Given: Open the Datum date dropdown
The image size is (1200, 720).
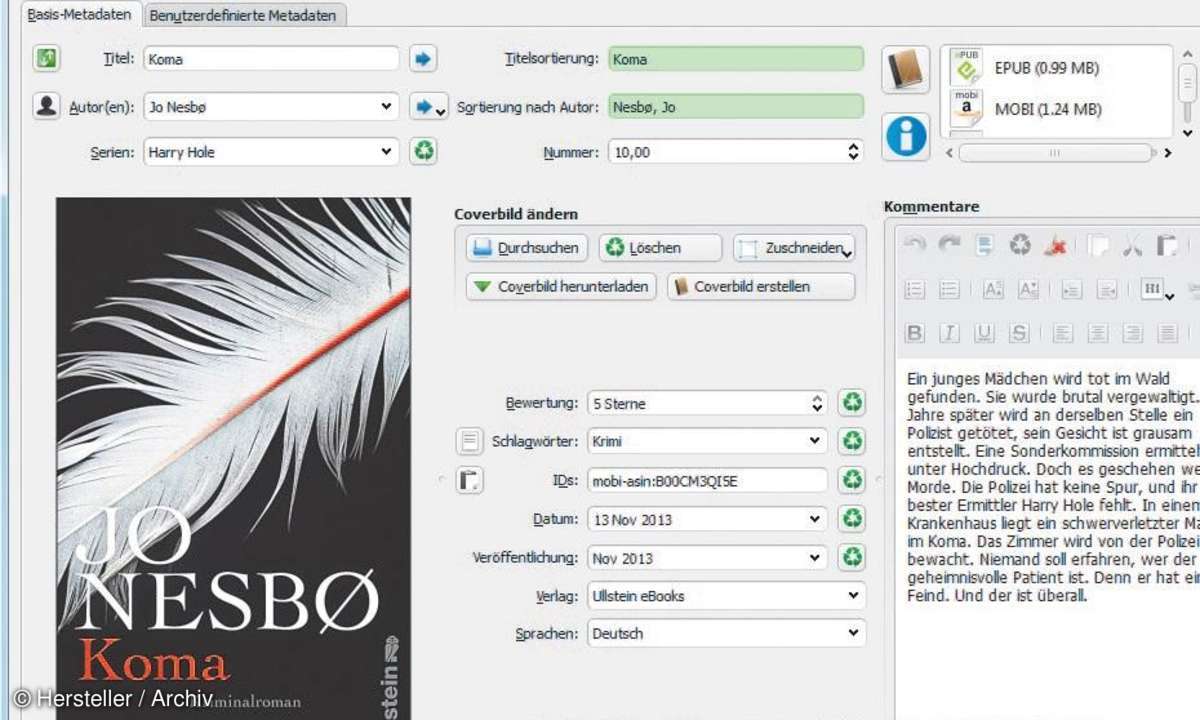Looking at the screenshot, I should click(x=816, y=519).
